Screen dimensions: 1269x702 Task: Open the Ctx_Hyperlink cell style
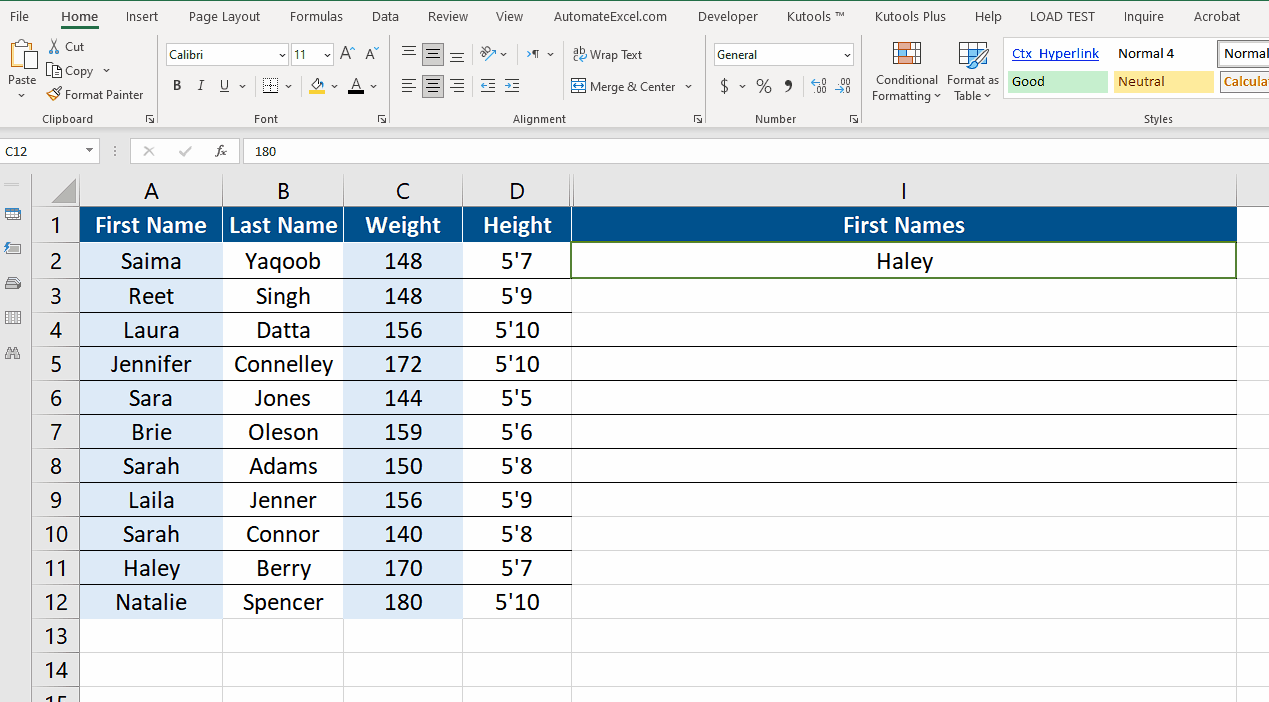[x=1055, y=53]
